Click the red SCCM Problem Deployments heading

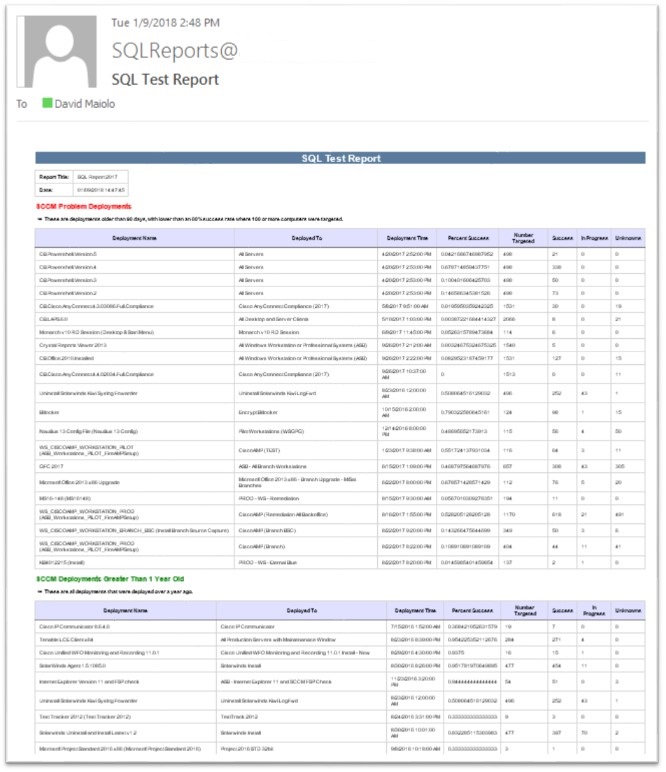tap(84, 206)
